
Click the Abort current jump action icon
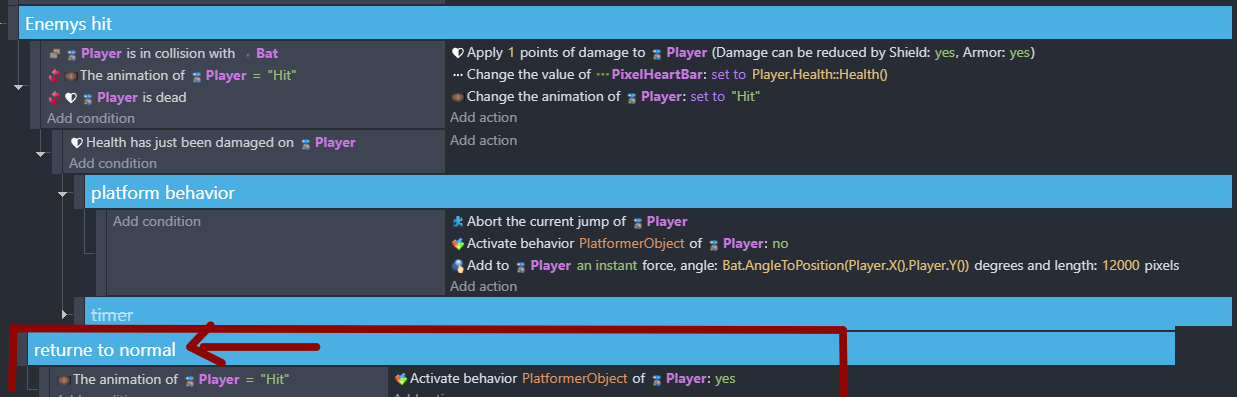pyautogui.click(x=458, y=221)
